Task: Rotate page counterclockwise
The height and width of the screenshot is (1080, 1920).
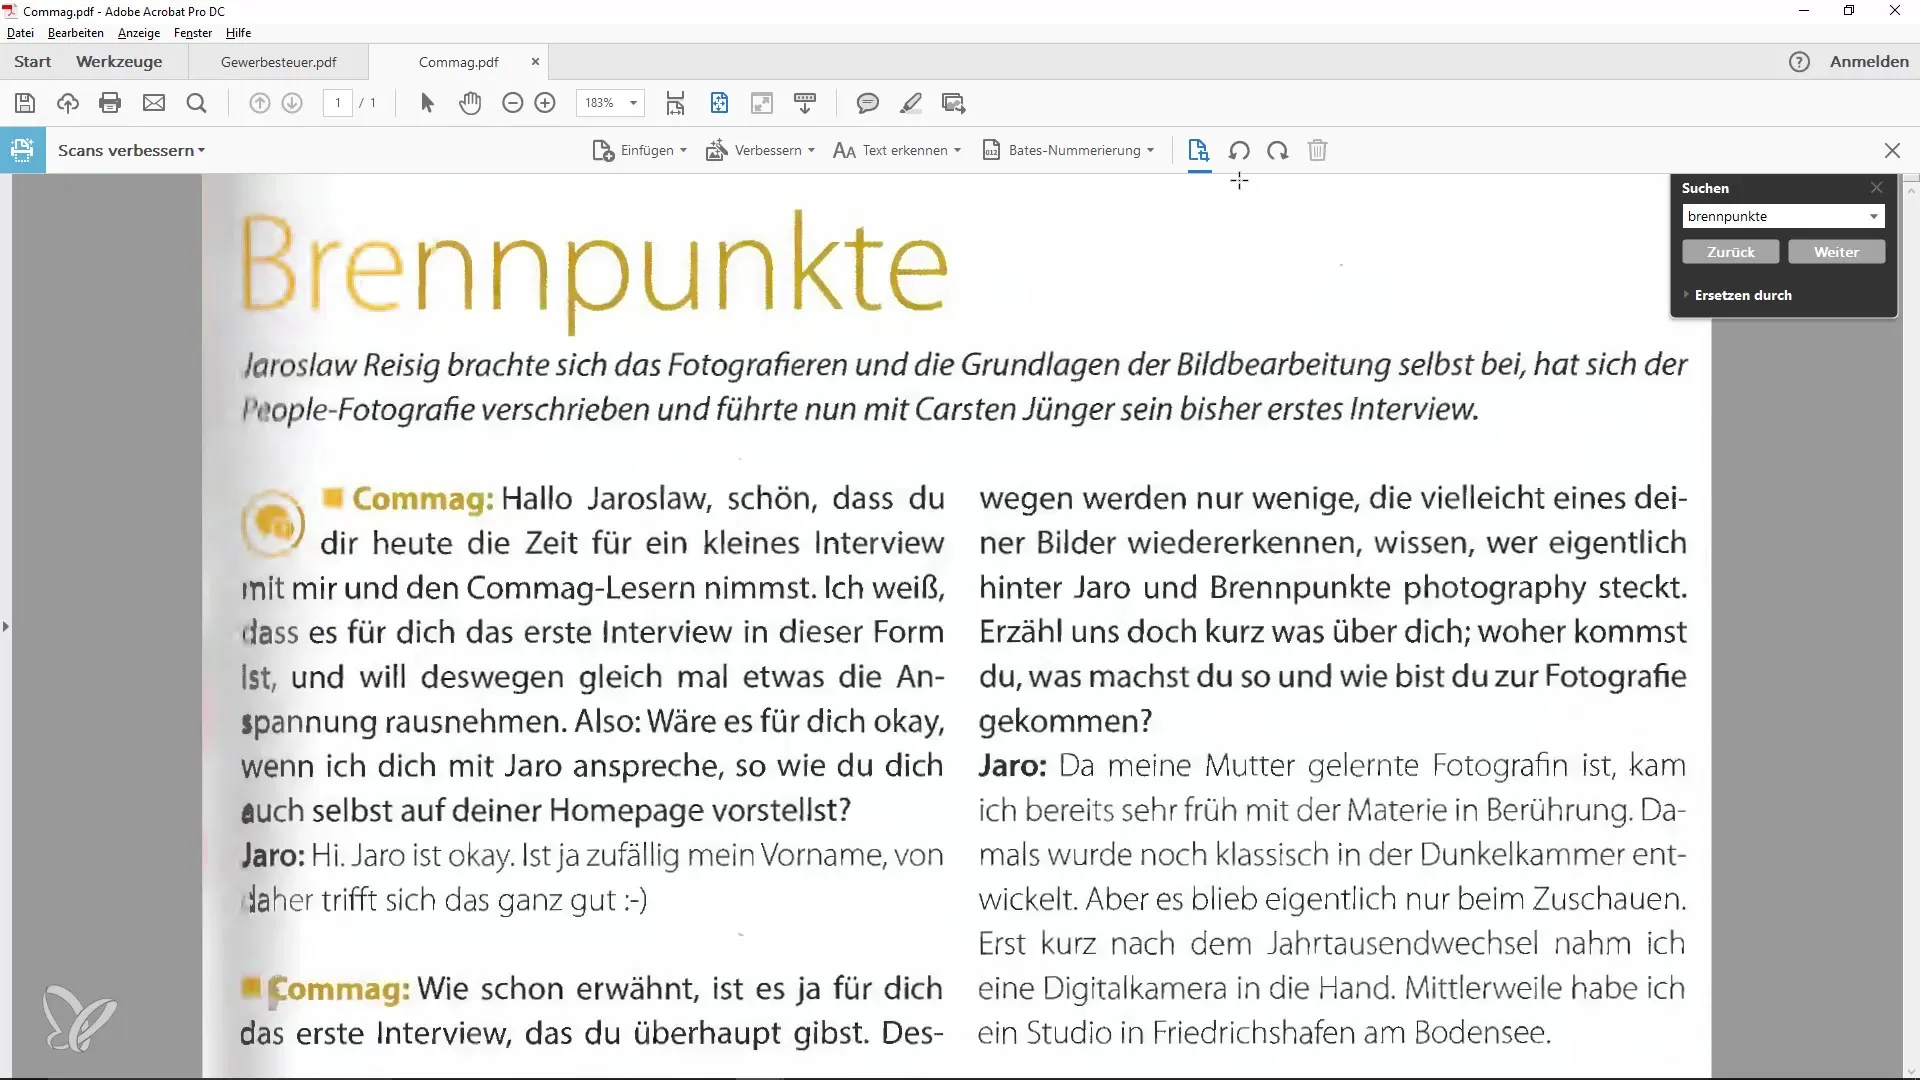Action: pyautogui.click(x=1239, y=151)
